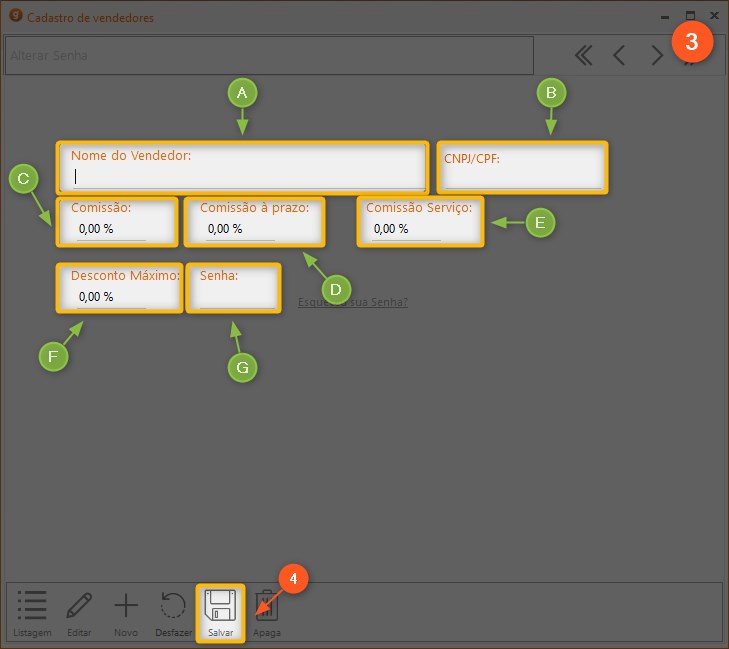Image resolution: width=729 pixels, height=649 pixels.
Task: Go to next record arrow
Action: point(656,56)
